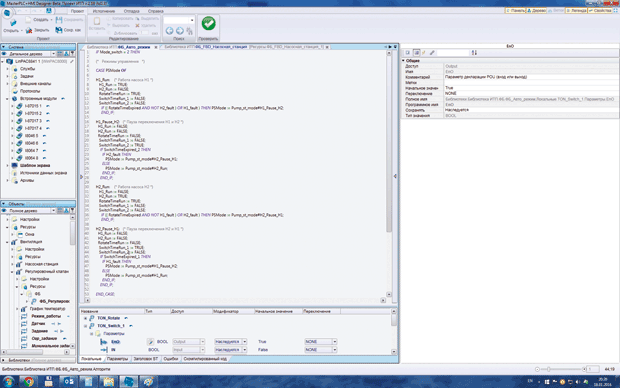Click the Paint taskbar icon

click(x=148, y=381)
